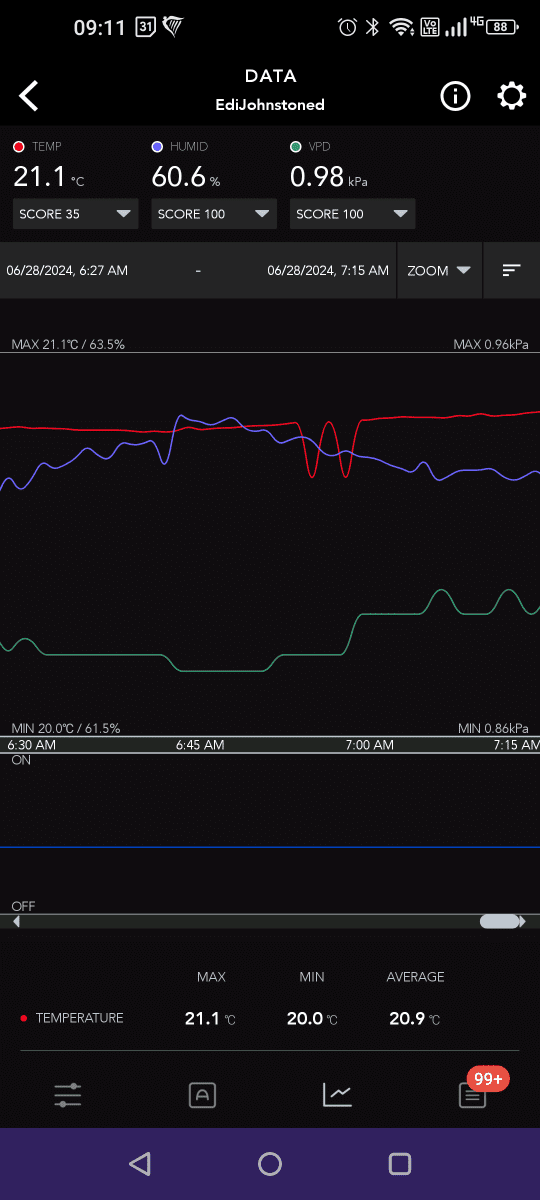Select end date 06/28/2024, 7:15 AM
The width and height of the screenshot is (540, 1200).
click(x=328, y=270)
